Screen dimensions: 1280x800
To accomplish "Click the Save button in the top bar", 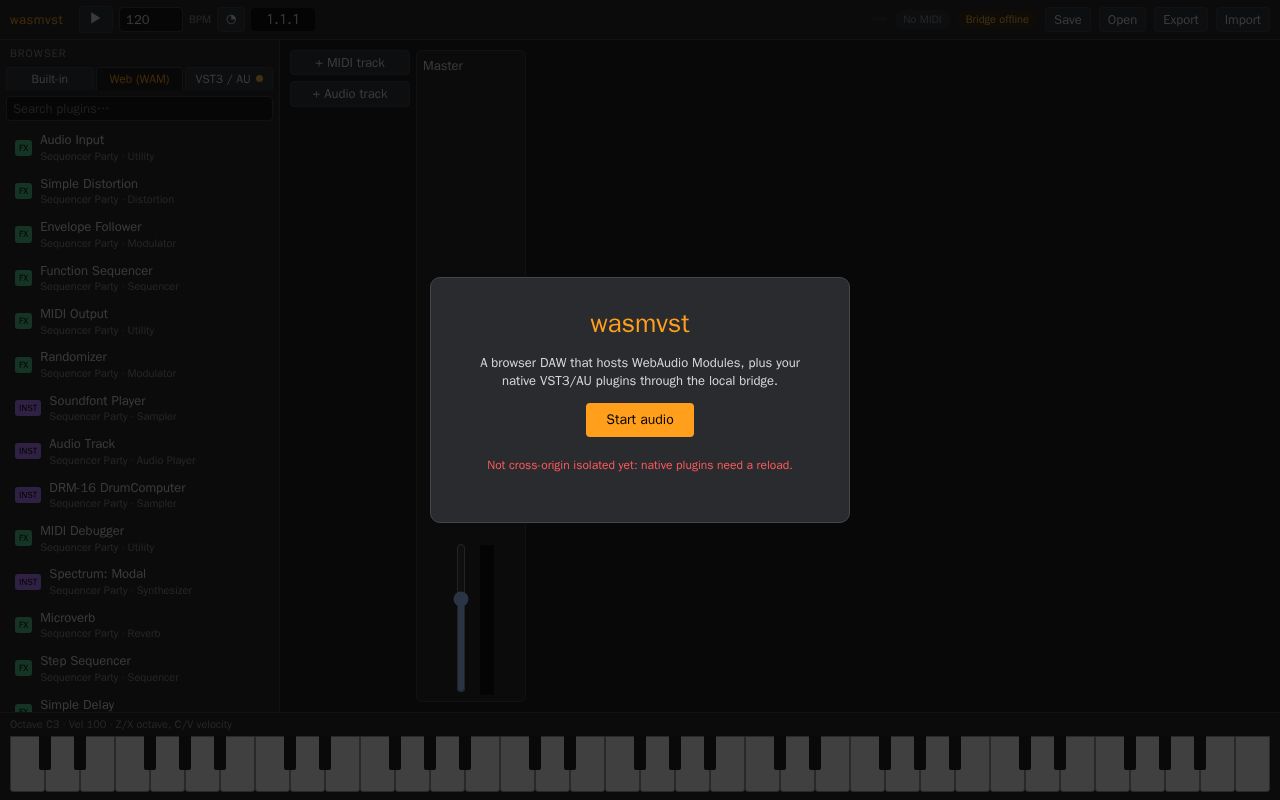I will coord(1068,19).
